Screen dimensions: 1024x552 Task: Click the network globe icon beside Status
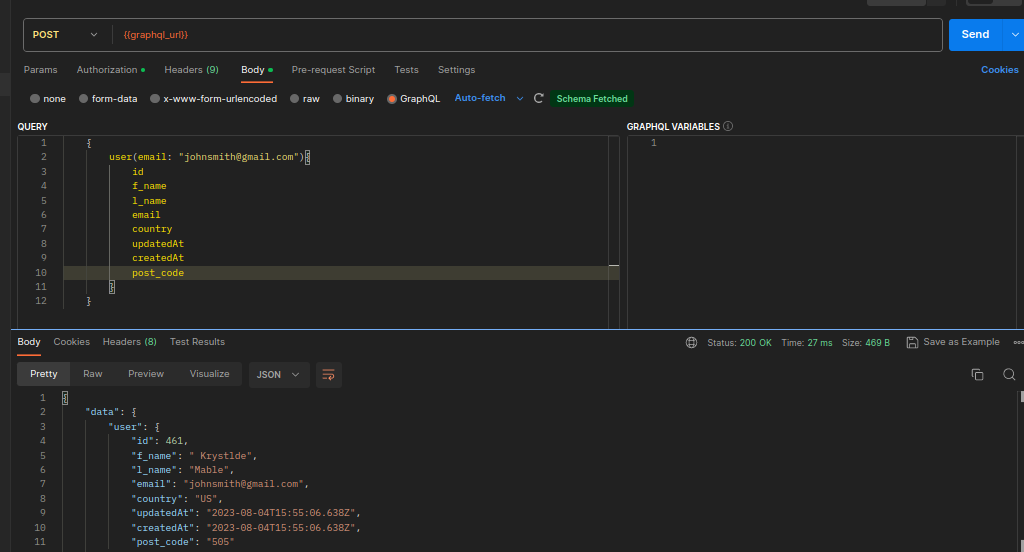click(691, 342)
